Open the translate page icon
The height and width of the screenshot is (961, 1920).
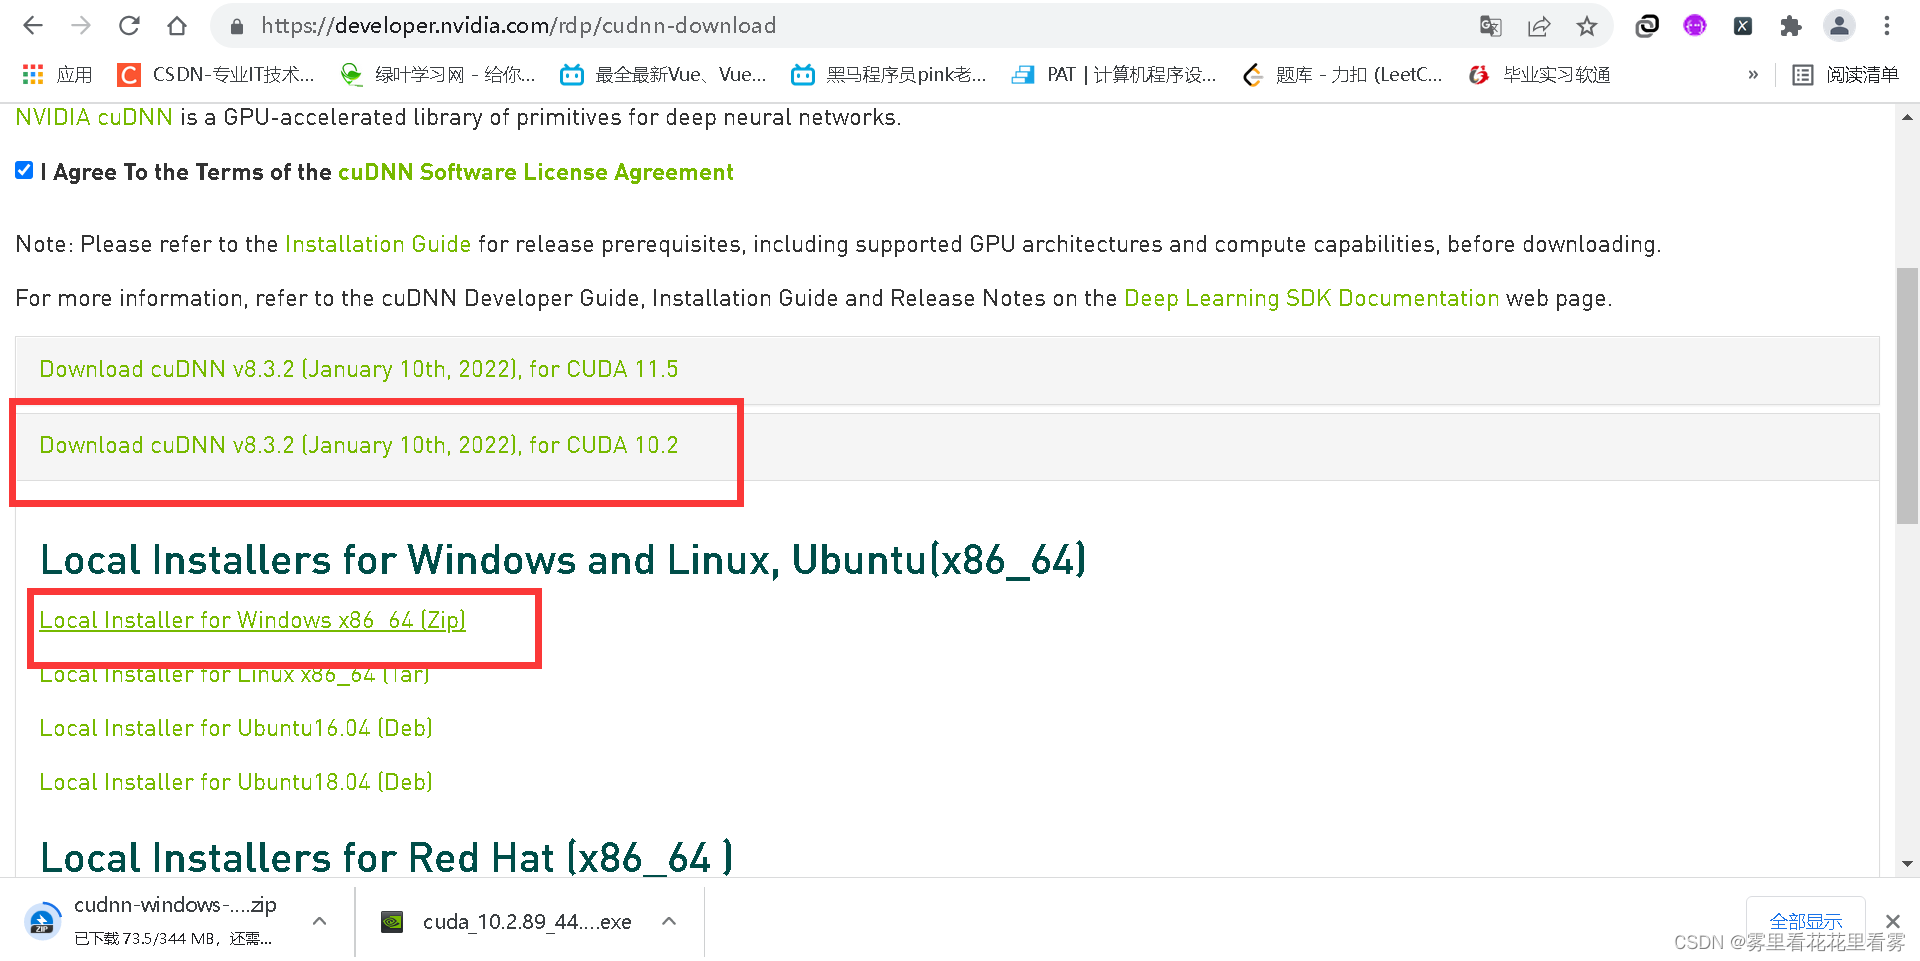(x=1490, y=26)
